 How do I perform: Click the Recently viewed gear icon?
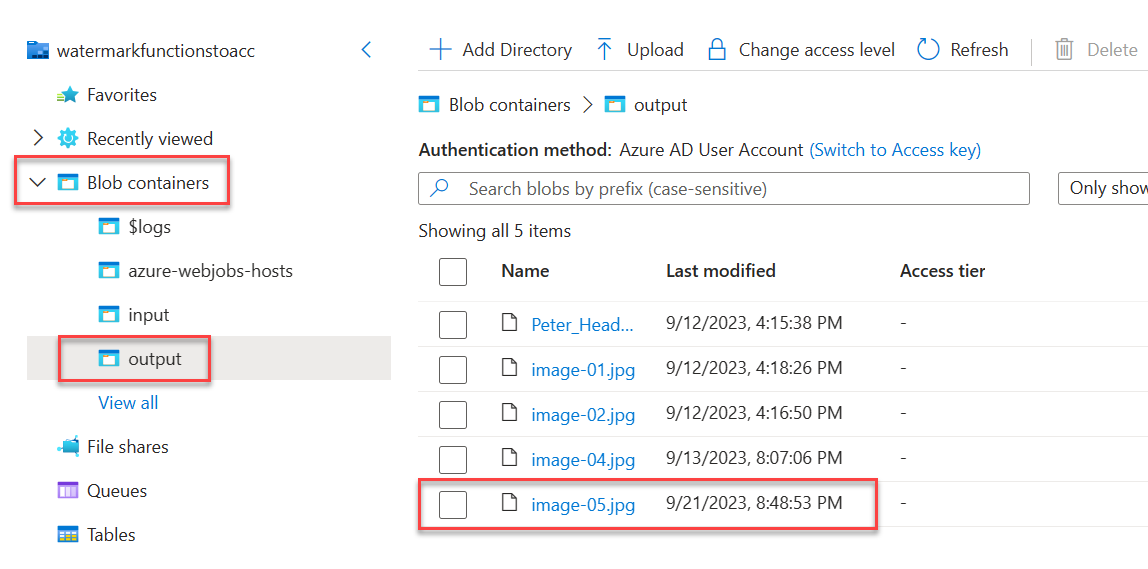[67, 138]
